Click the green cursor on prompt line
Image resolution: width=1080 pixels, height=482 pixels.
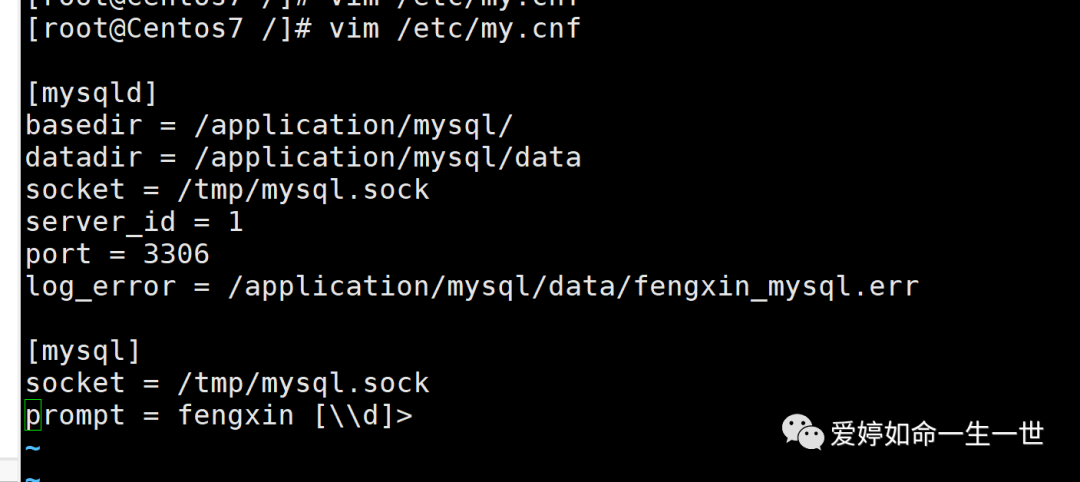click(33, 415)
